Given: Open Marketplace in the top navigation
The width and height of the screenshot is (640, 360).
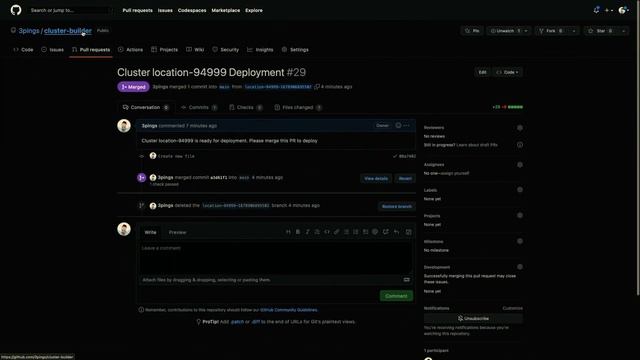Looking at the screenshot, I should [x=226, y=10].
